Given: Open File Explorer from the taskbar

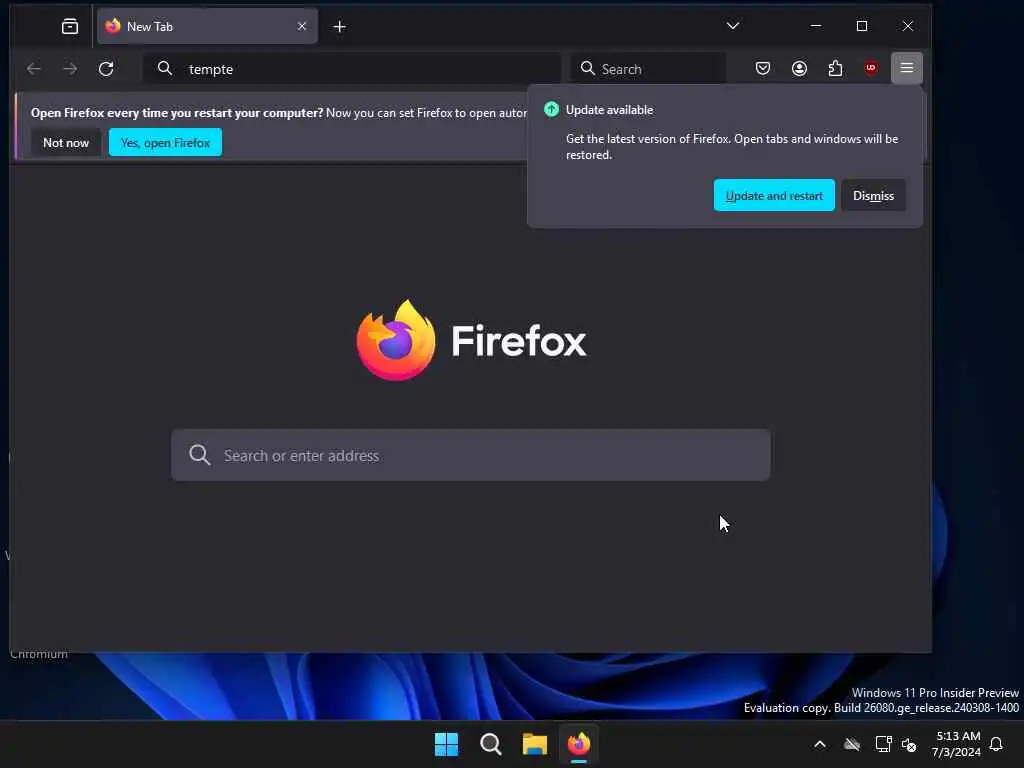Looking at the screenshot, I should tap(535, 744).
